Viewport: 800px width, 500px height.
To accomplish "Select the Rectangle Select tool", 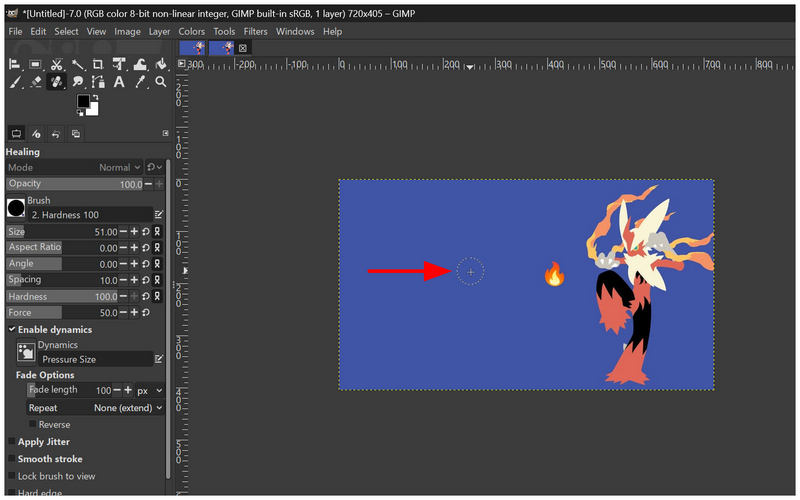I will click(x=35, y=64).
